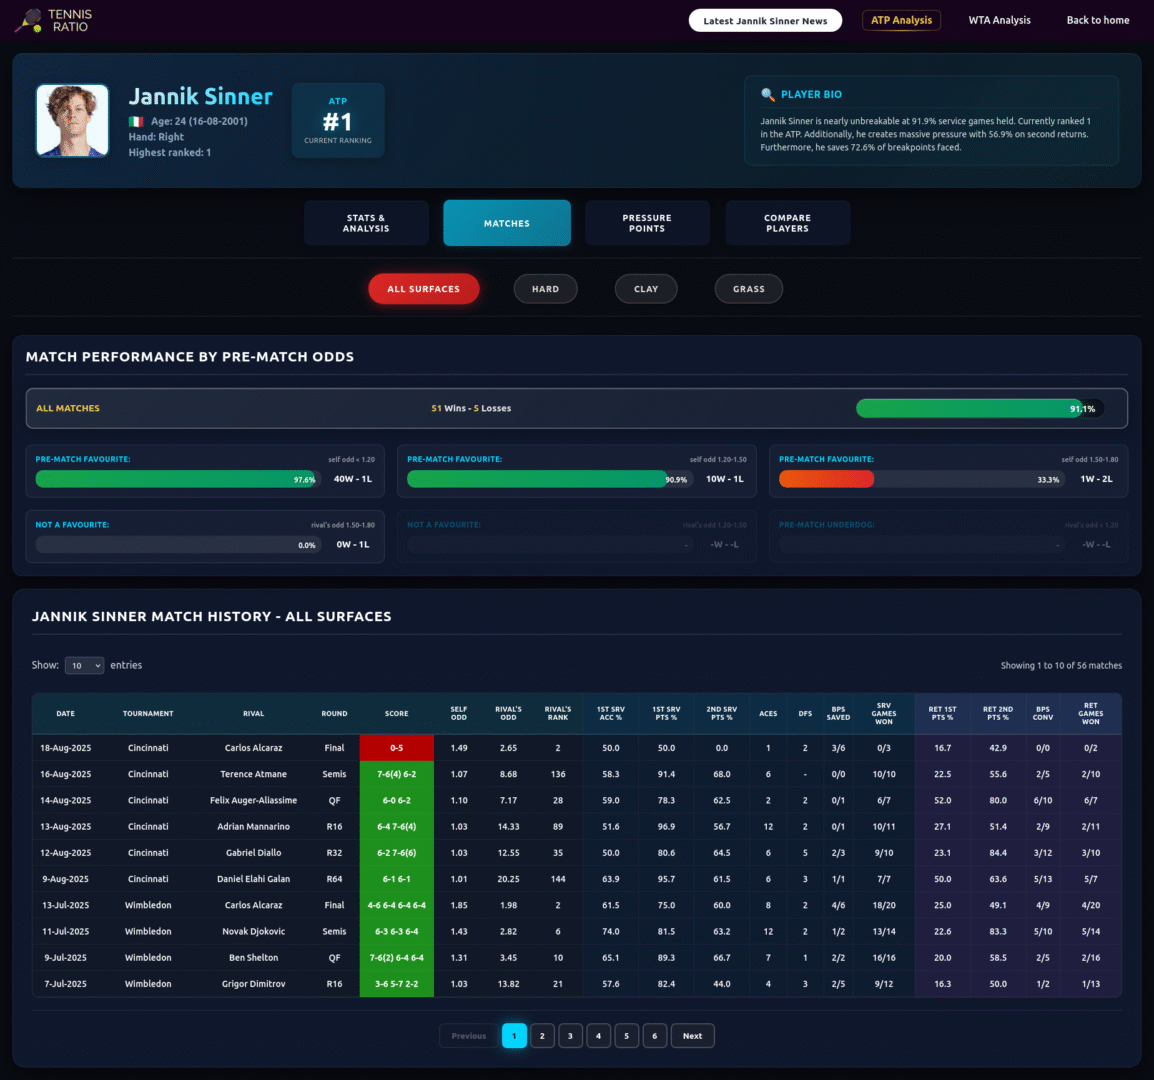Sort table by Date column
1154x1080 pixels.
66,713
